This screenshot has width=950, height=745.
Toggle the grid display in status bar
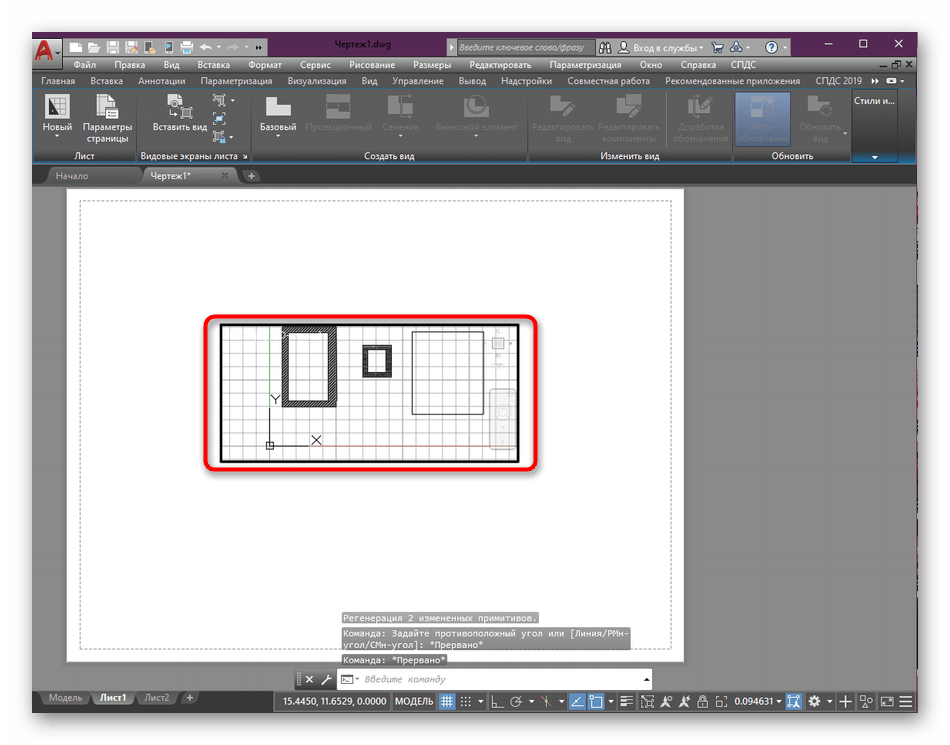pyautogui.click(x=447, y=701)
